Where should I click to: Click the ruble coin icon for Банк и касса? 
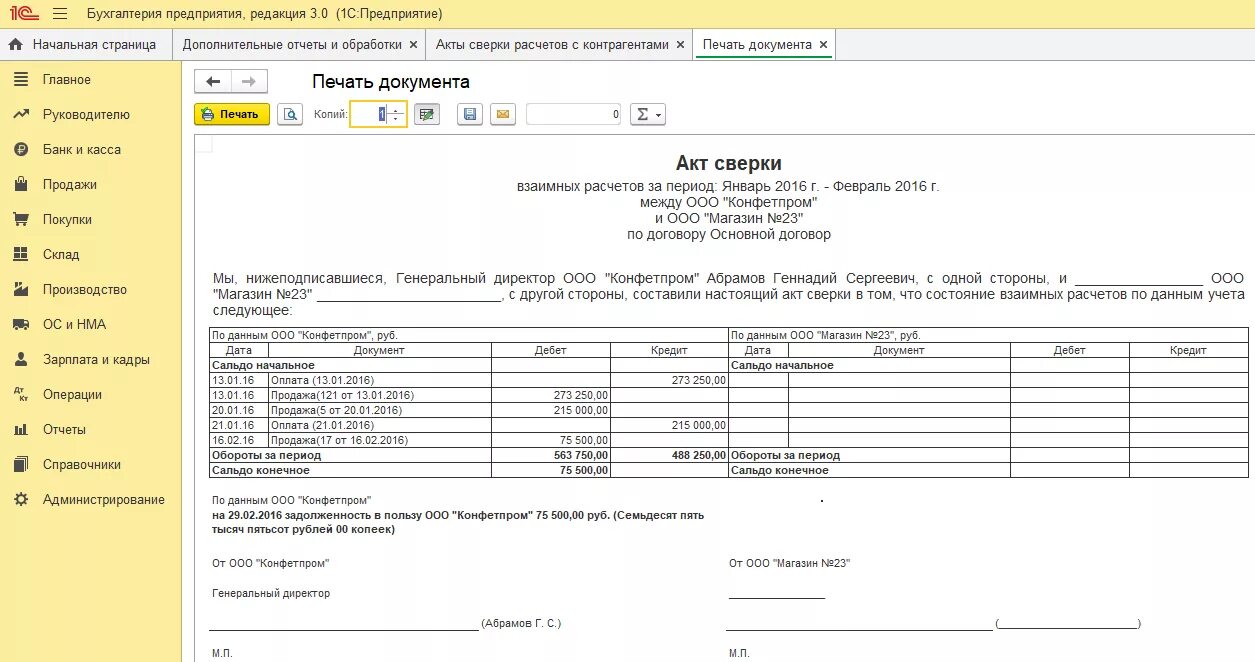(x=20, y=149)
